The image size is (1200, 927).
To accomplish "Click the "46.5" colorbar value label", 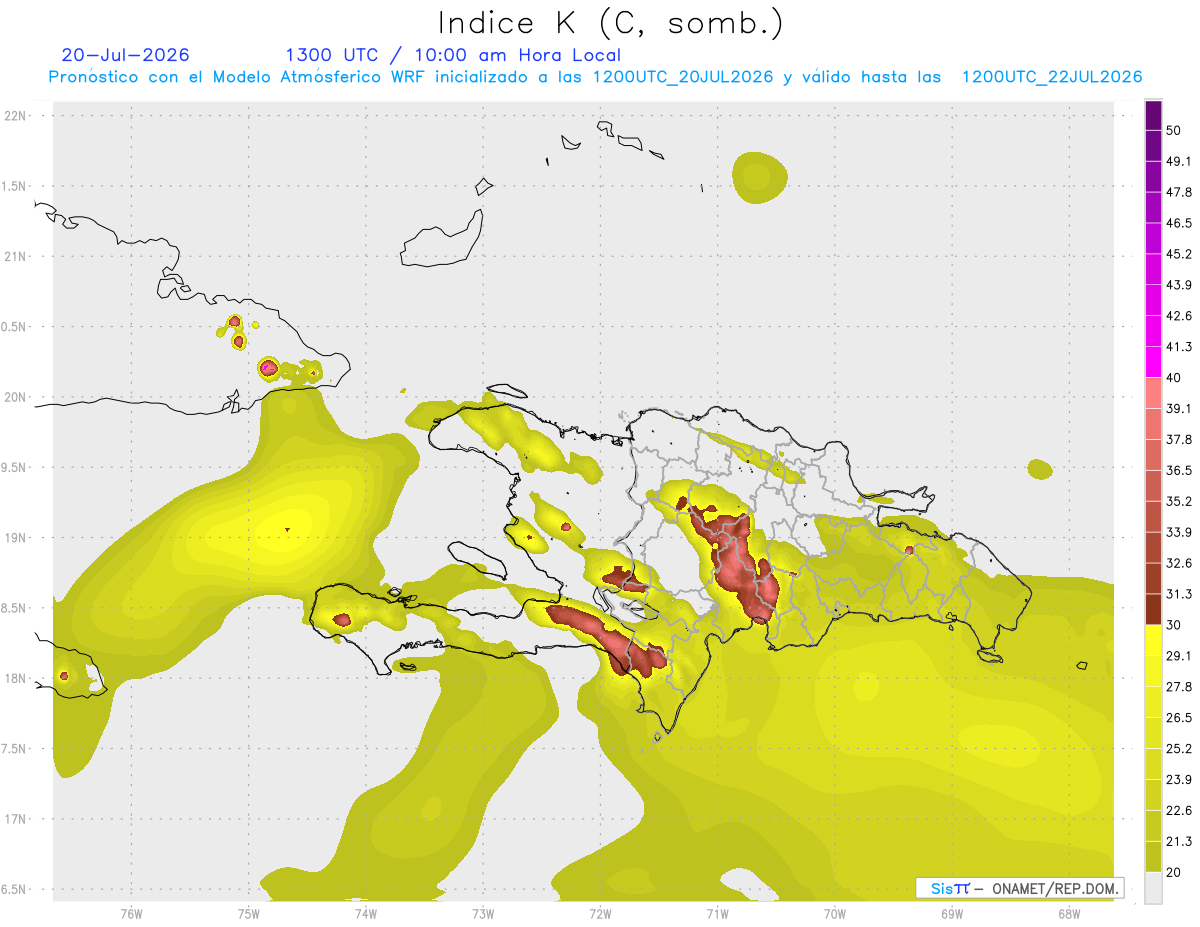I will [x=1179, y=223].
